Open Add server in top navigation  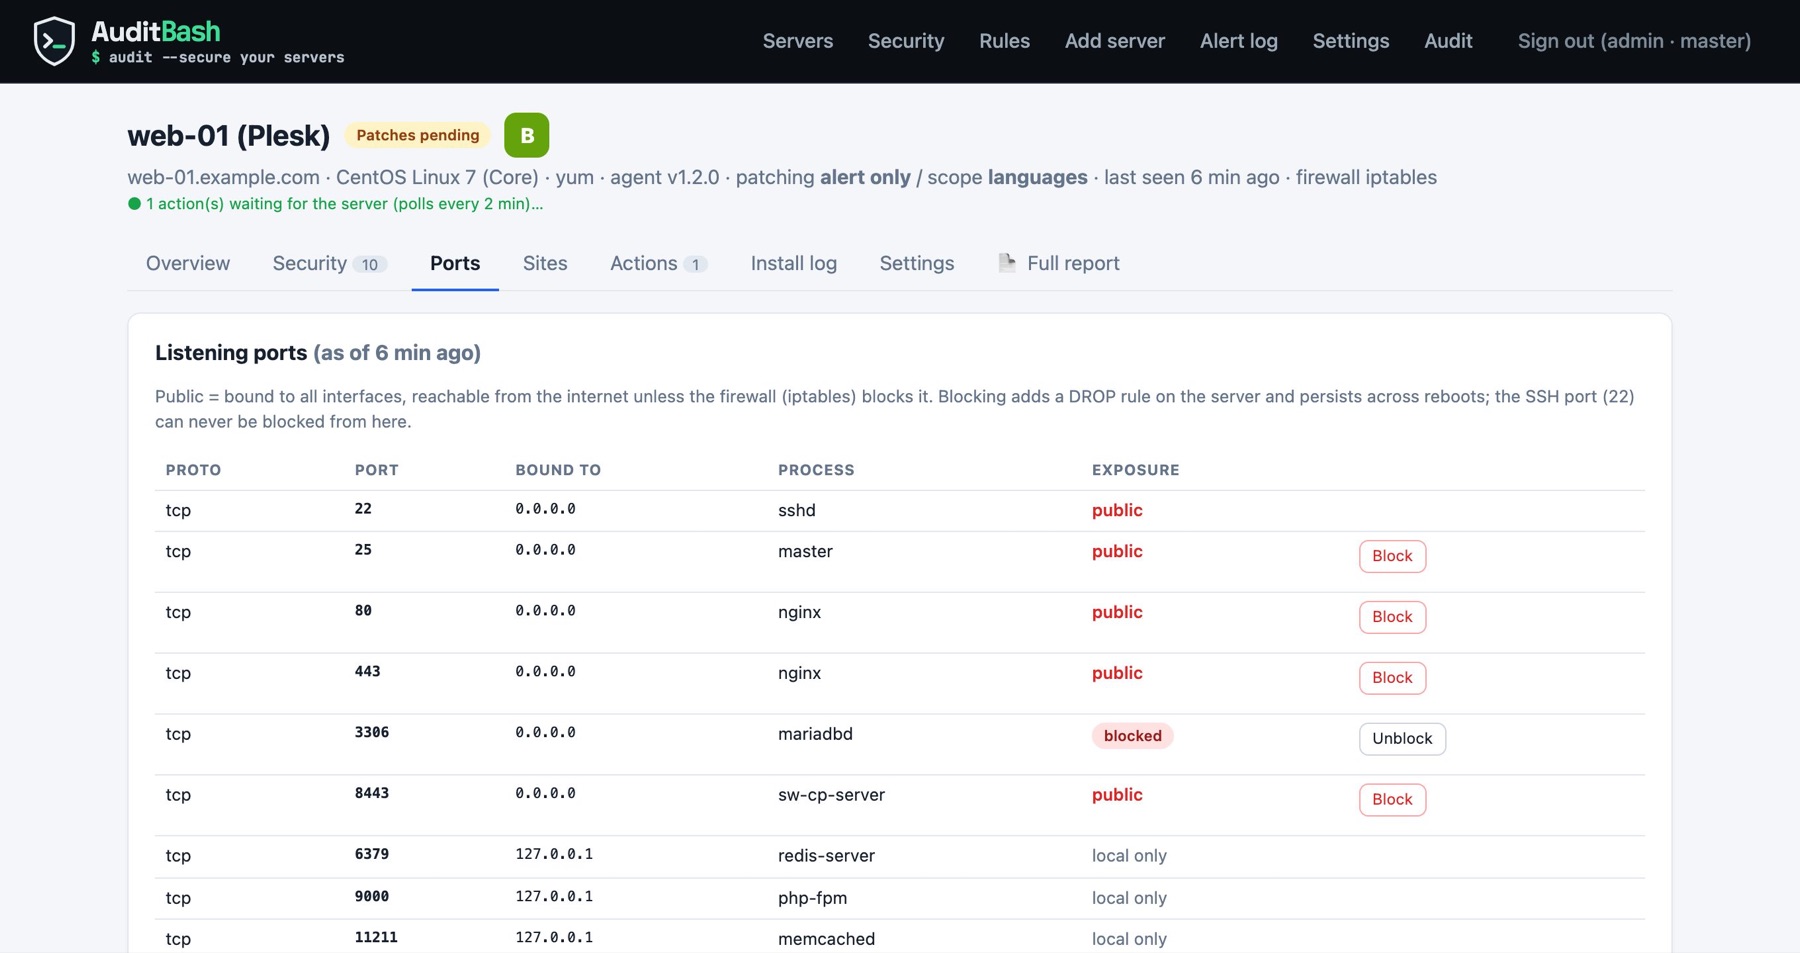pyautogui.click(x=1115, y=41)
